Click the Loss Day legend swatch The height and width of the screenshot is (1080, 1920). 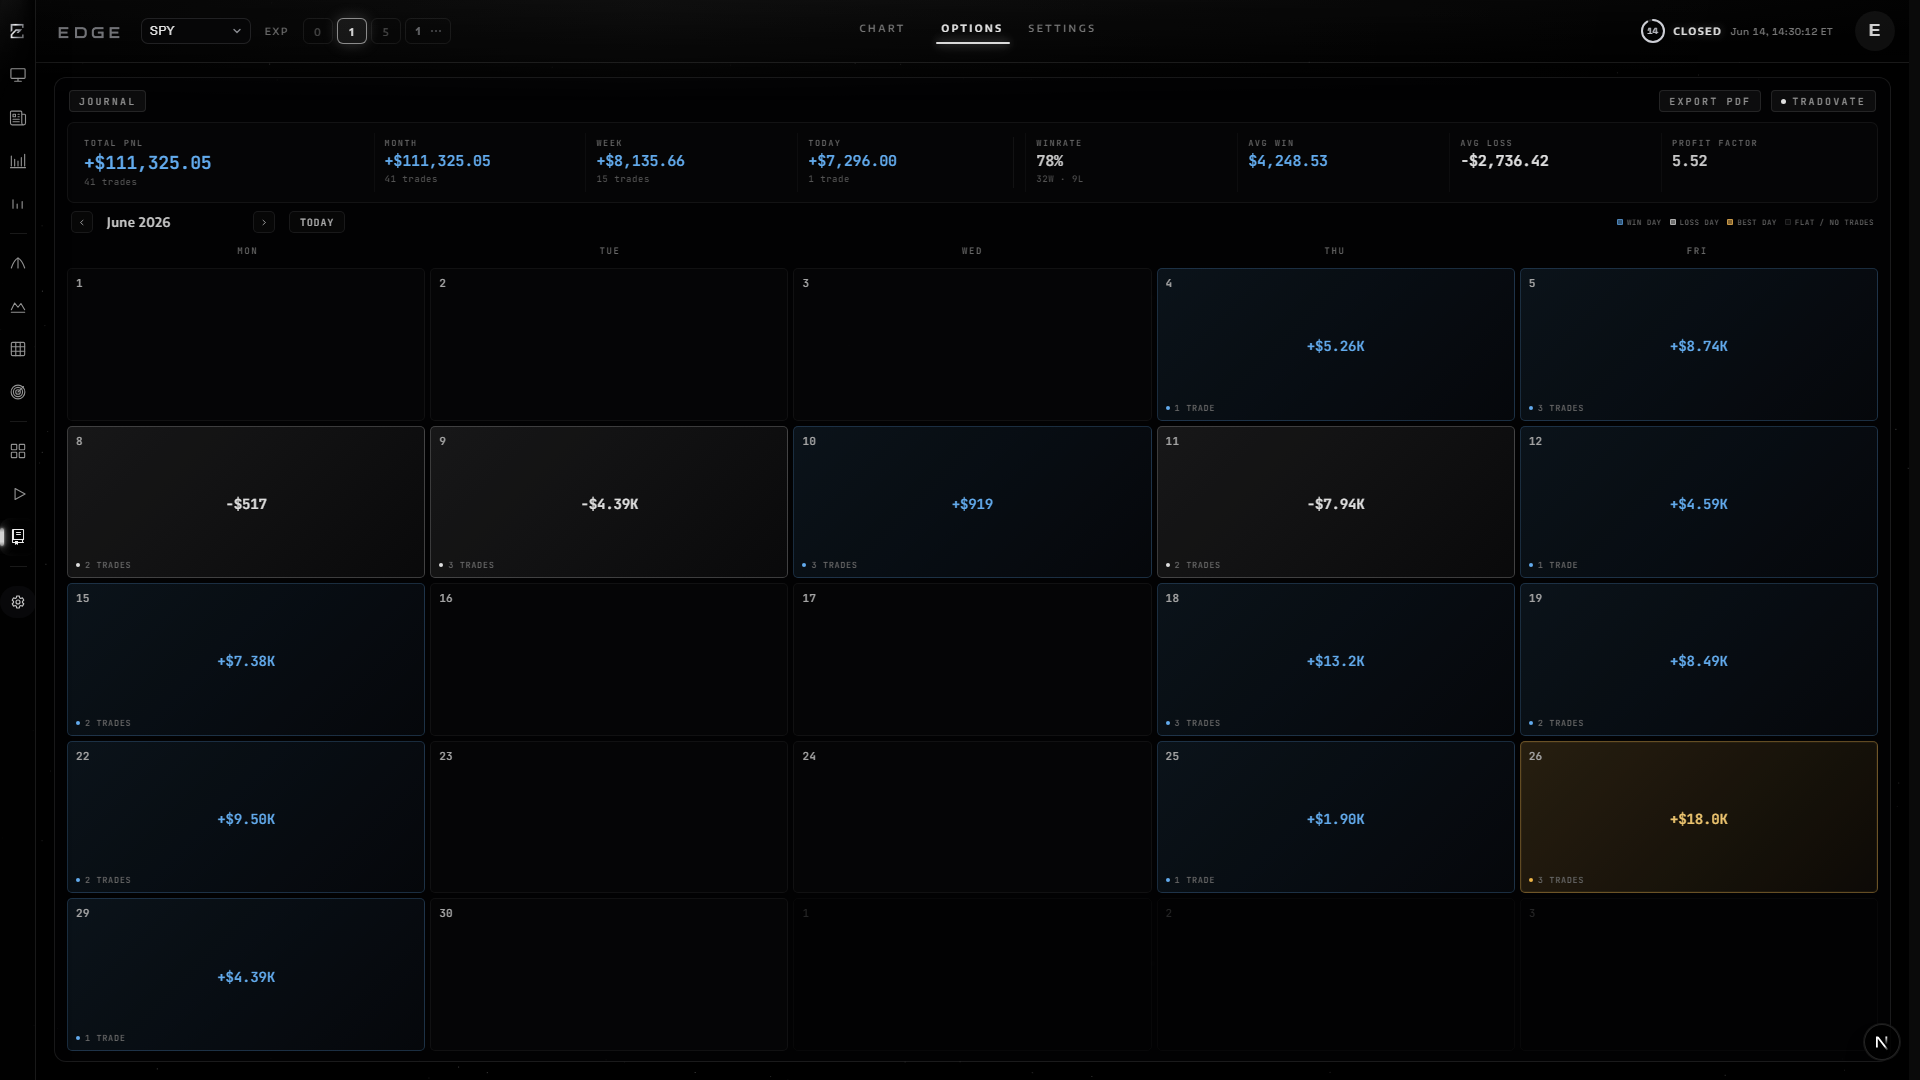[1673, 223]
